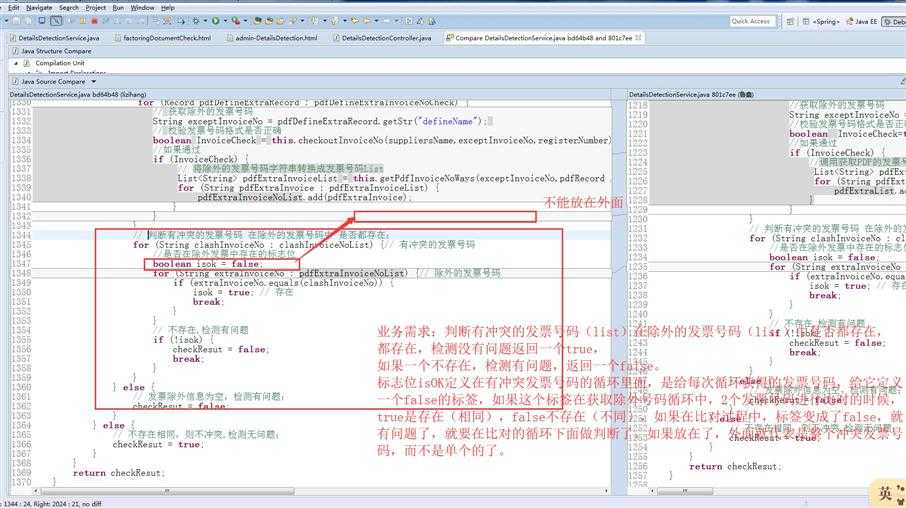This screenshot has width=906, height=508.
Task: Click right pane title 'DetailsDetectionService.java 801c7ee'
Action: 691,94
